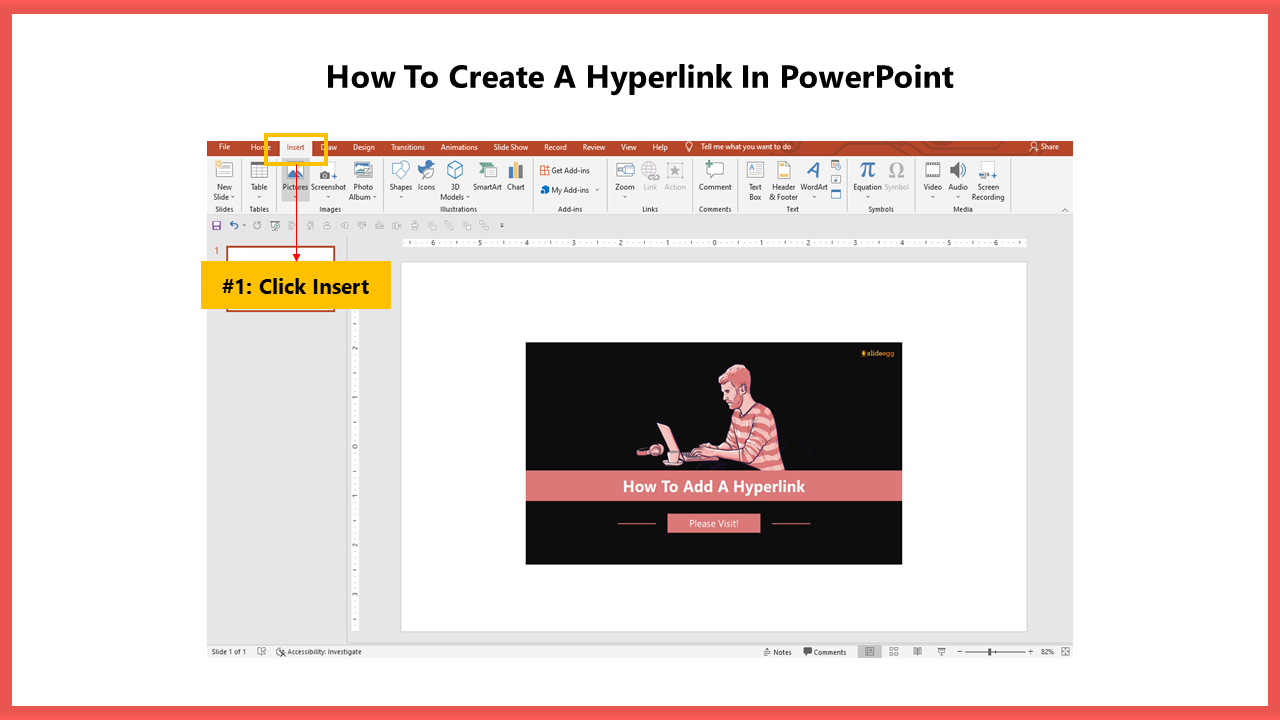1280x720 pixels.
Task: Toggle the Notes pane
Action: 777,652
